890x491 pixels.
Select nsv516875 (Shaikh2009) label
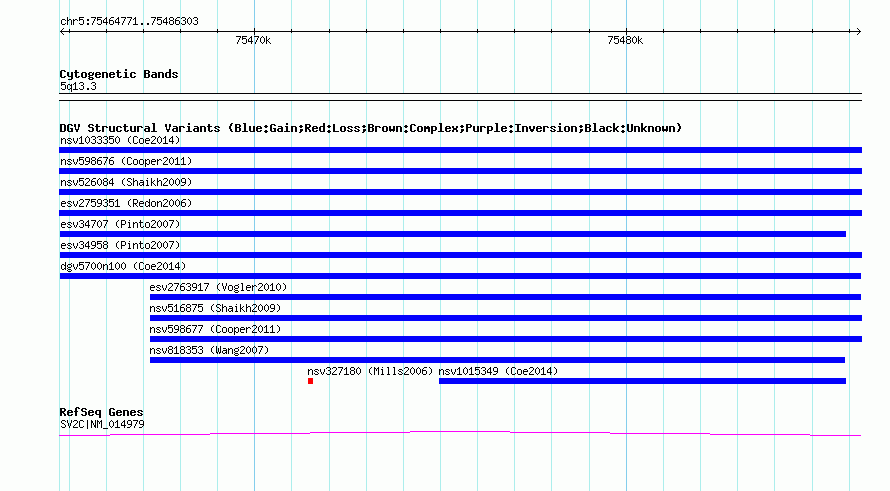(x=215, y=308)
